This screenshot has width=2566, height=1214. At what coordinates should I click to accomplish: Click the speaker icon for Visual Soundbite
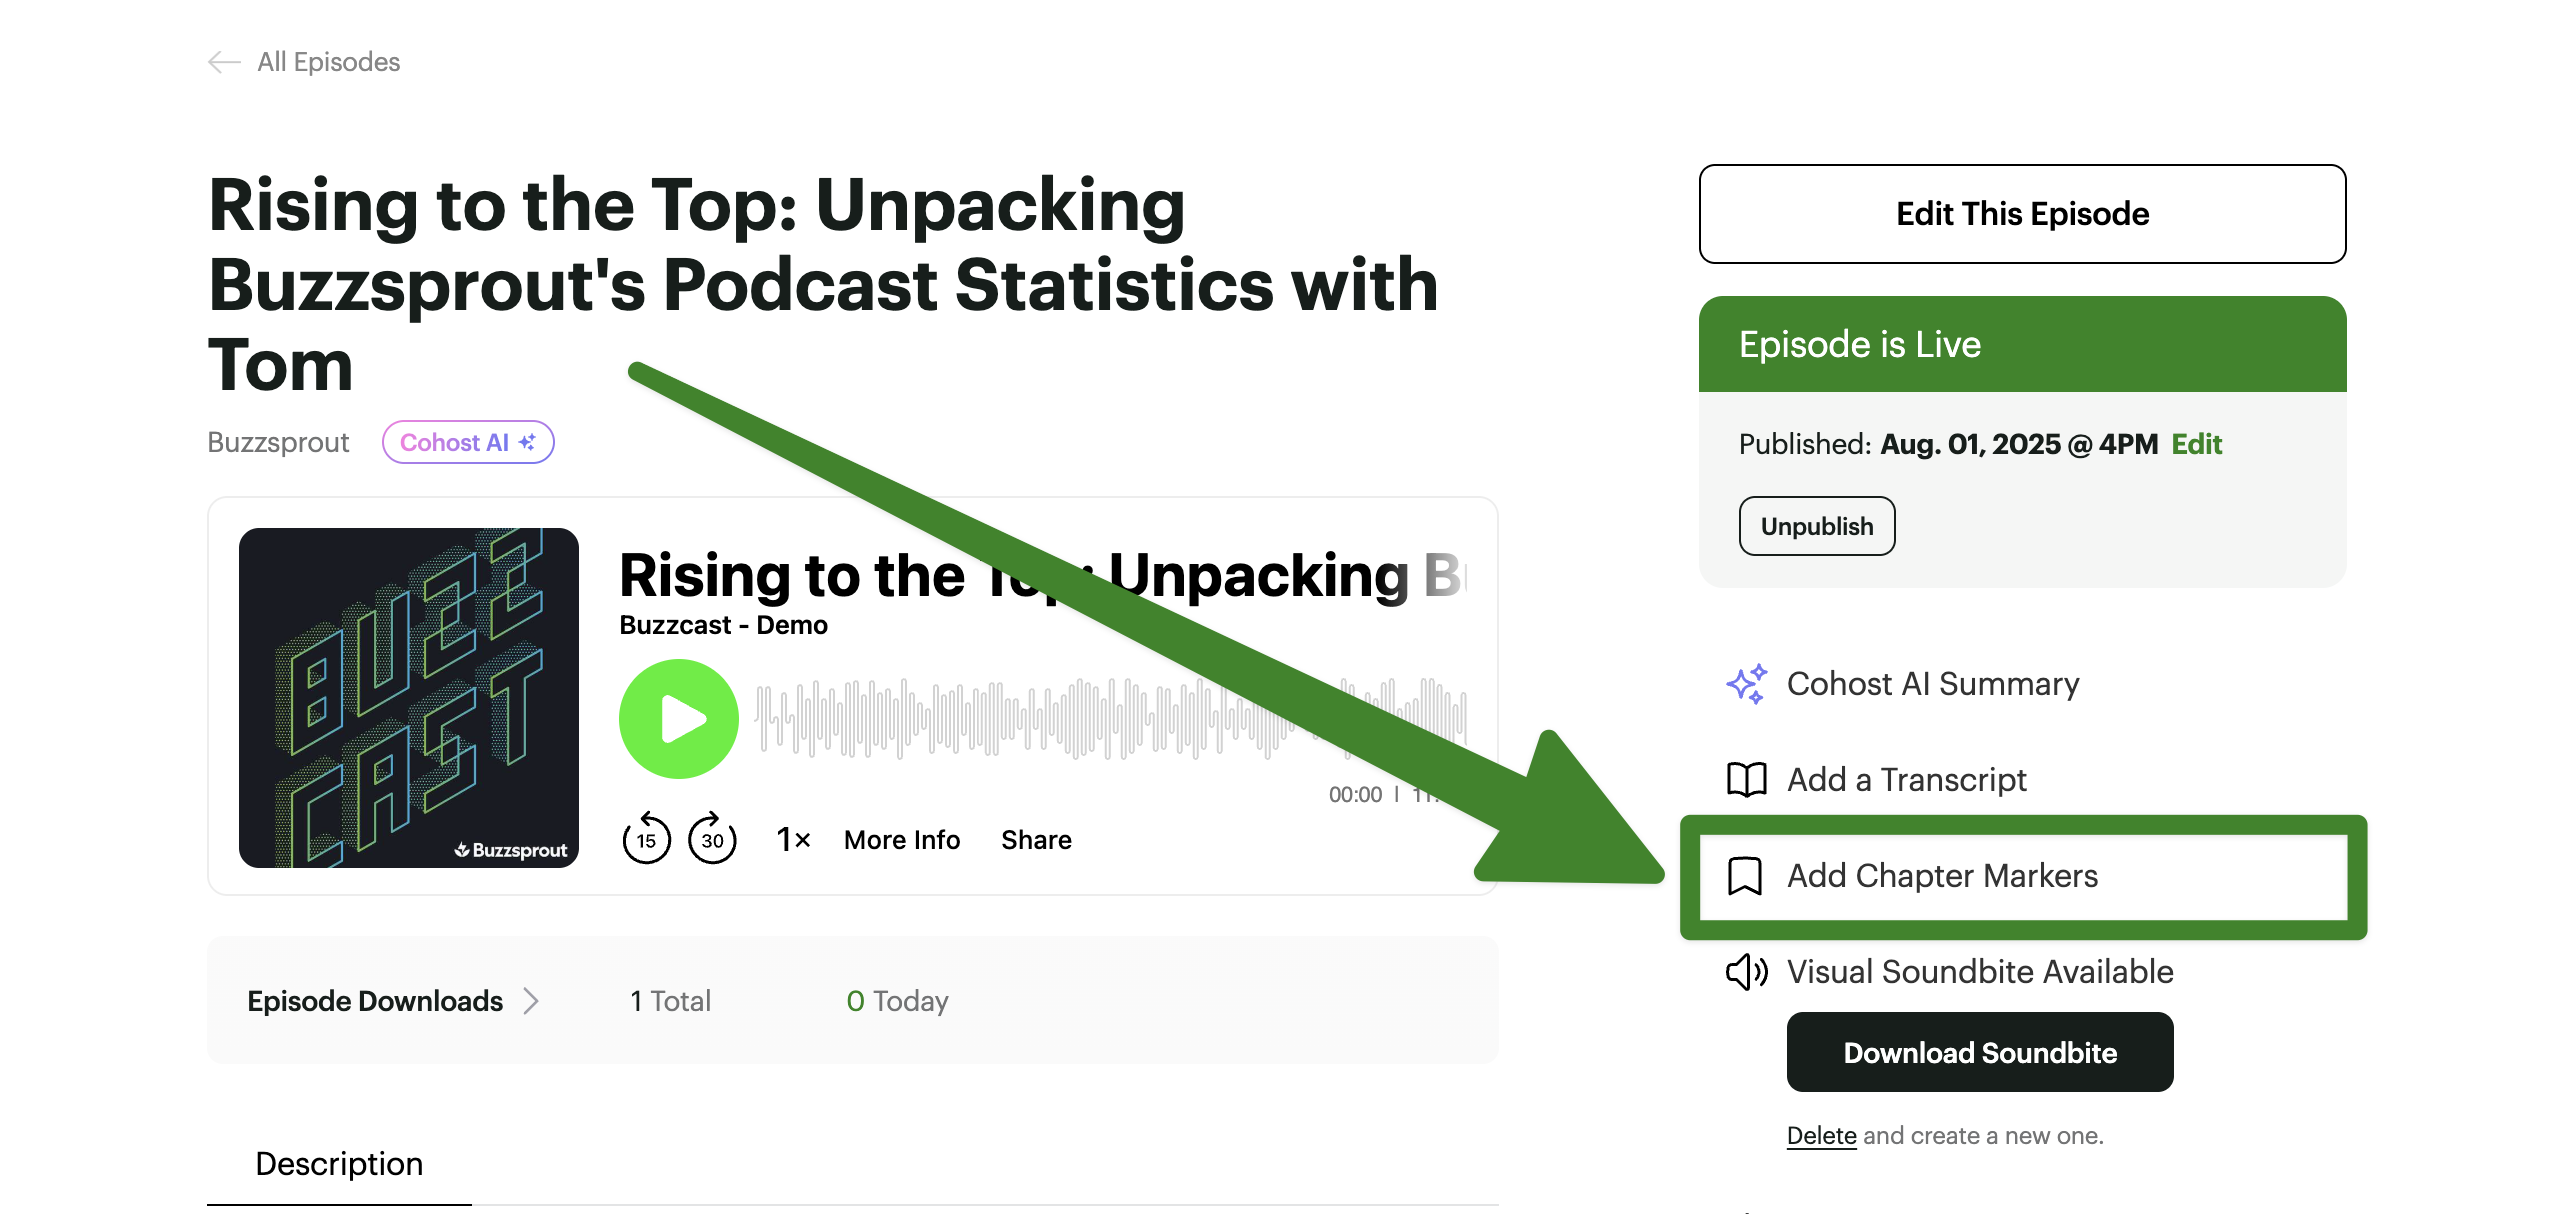pos(1746,972)
